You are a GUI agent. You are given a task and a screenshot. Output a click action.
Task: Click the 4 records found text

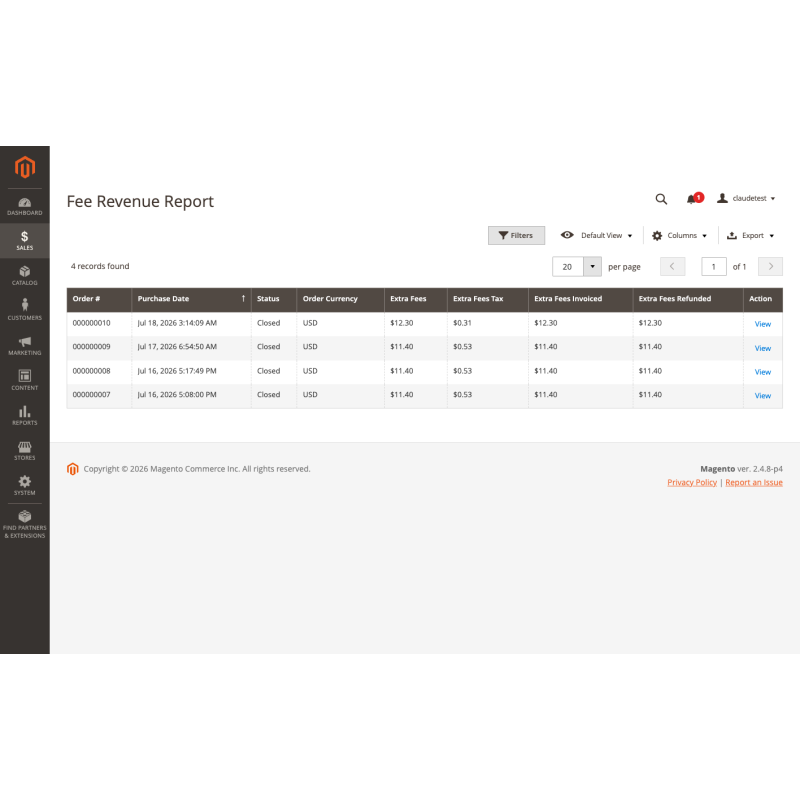pos(100,266)
